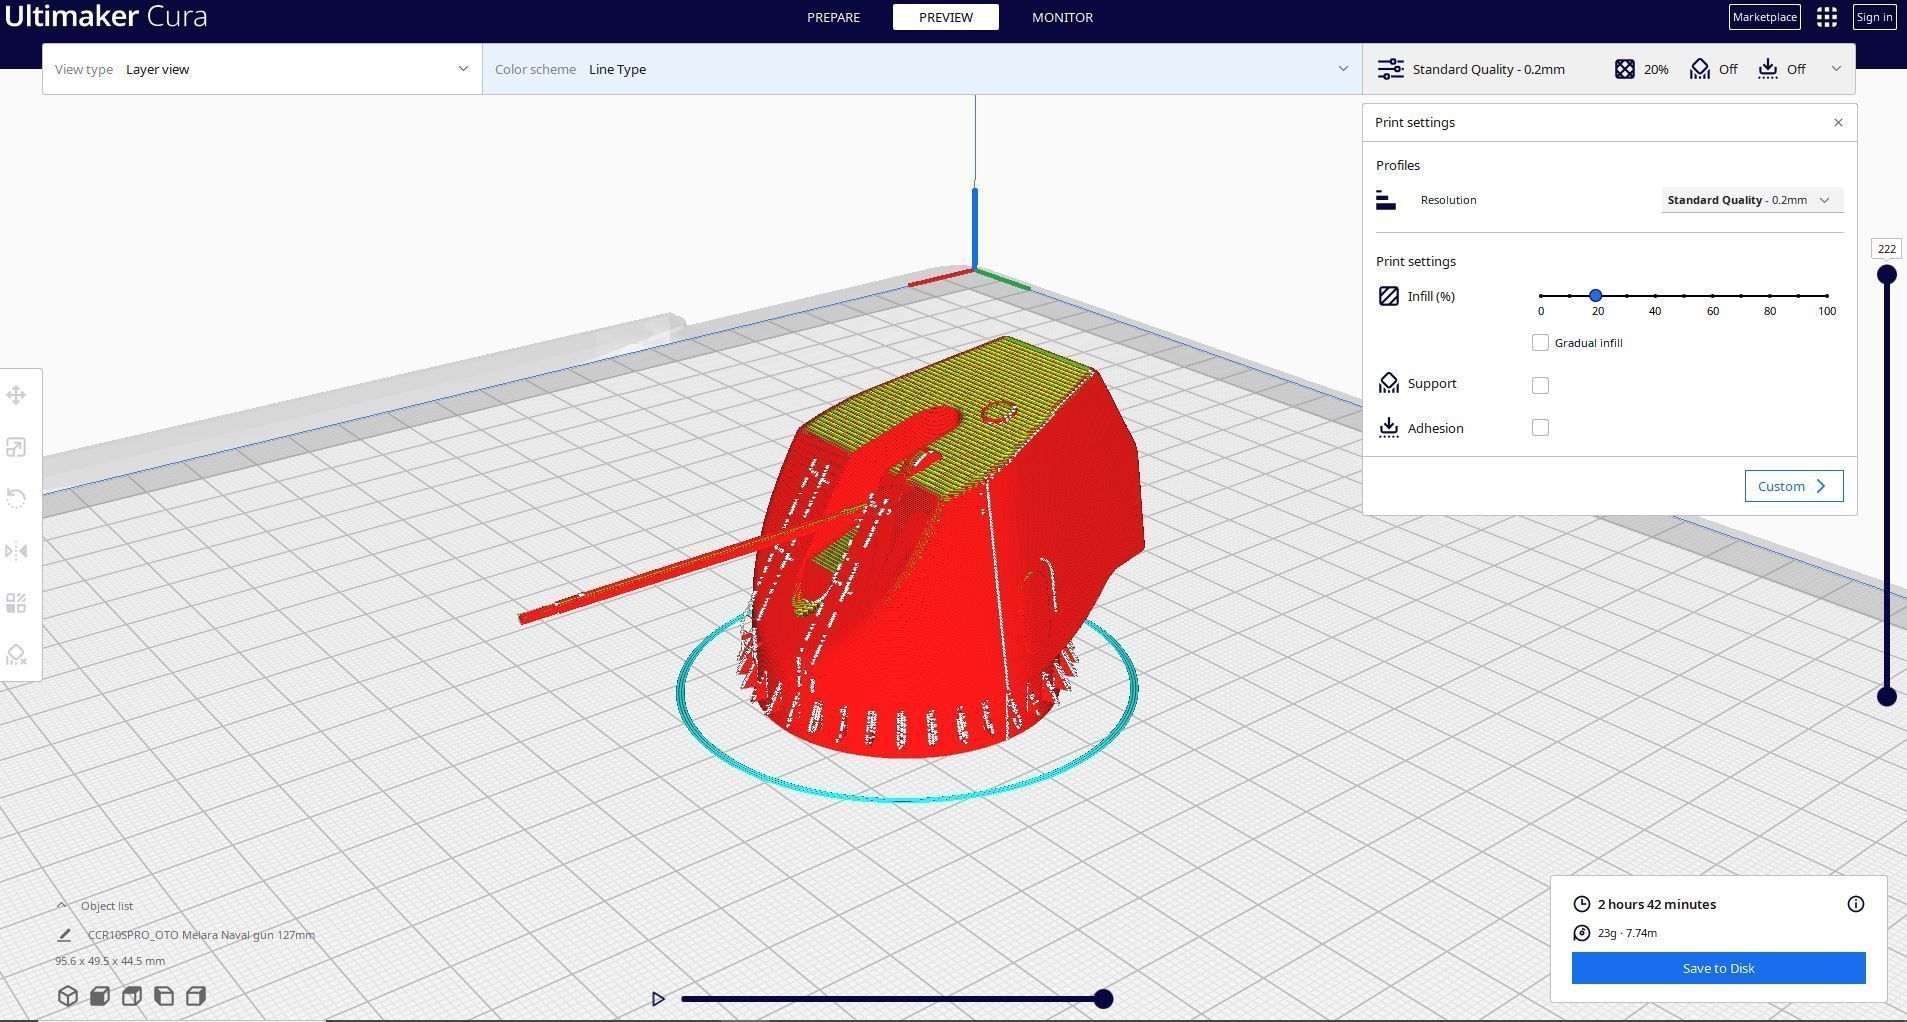Click the bottom handle of layer slider
The height and width of the screenshot is (1022, 1907).
(x=1887, y=697)
